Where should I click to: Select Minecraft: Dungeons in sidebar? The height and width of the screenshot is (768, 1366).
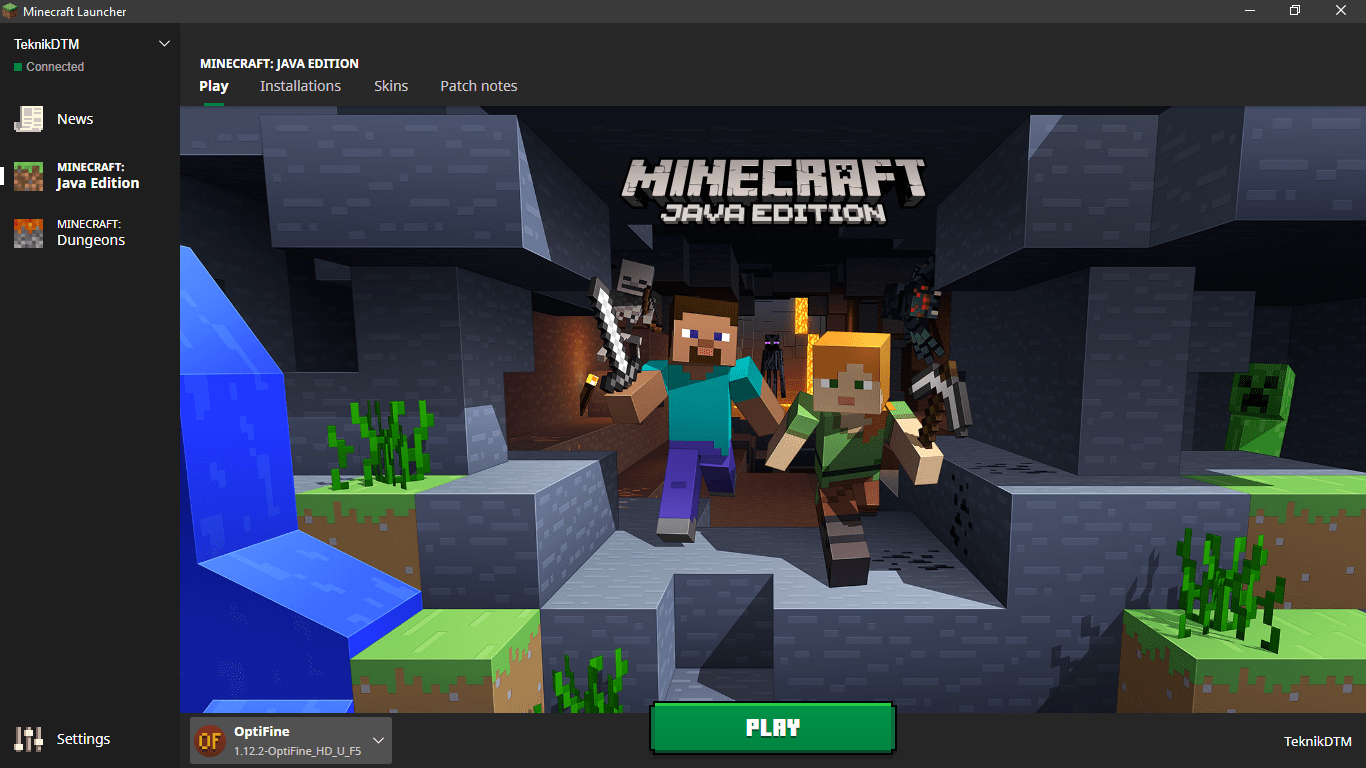[x=90, y=233]
